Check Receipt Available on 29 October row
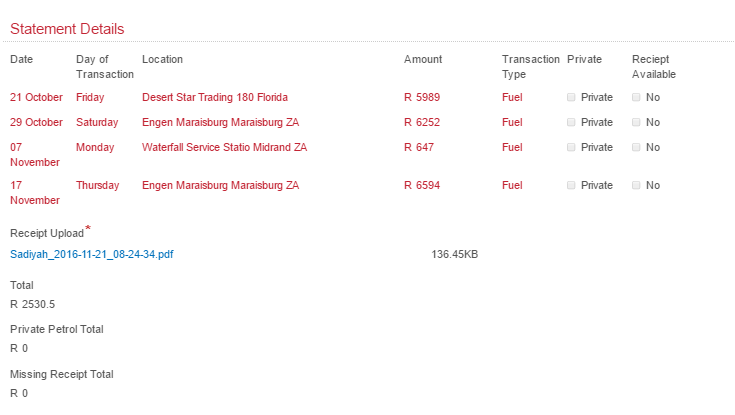Image resolution: width=735 pixels, height=415 pixels. pos(636,123)
